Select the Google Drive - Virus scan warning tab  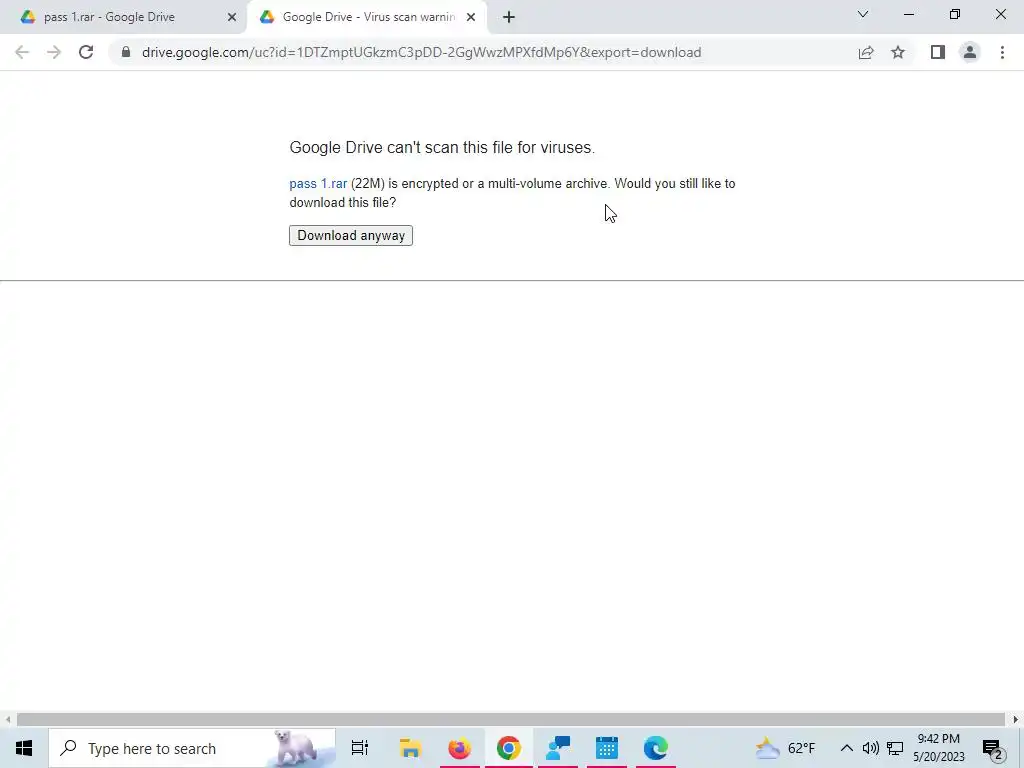[x=368, y=17]
